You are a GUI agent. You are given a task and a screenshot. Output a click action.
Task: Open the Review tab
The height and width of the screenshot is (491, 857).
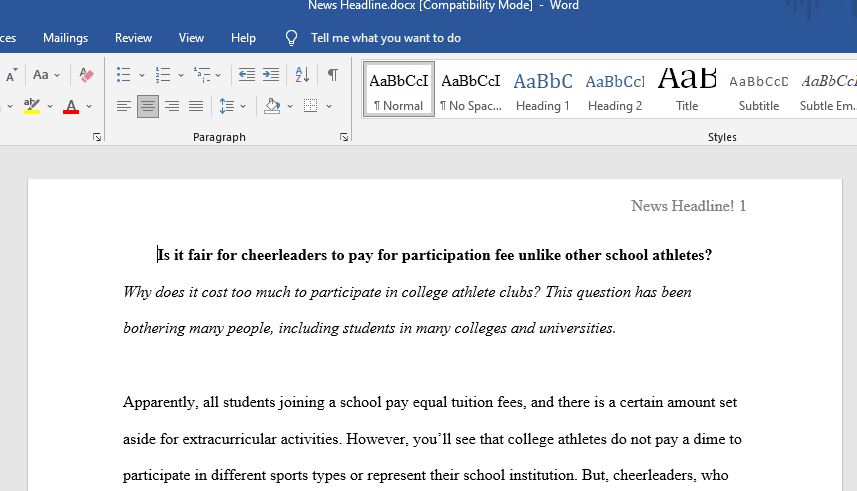(x=133, y=38)
